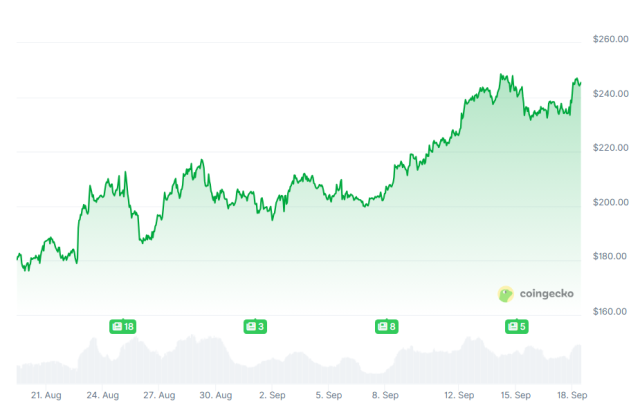Click the $260.00 price axis label
Image resolution: width=640 pixels, height=410 pixels.
(609, 39)
